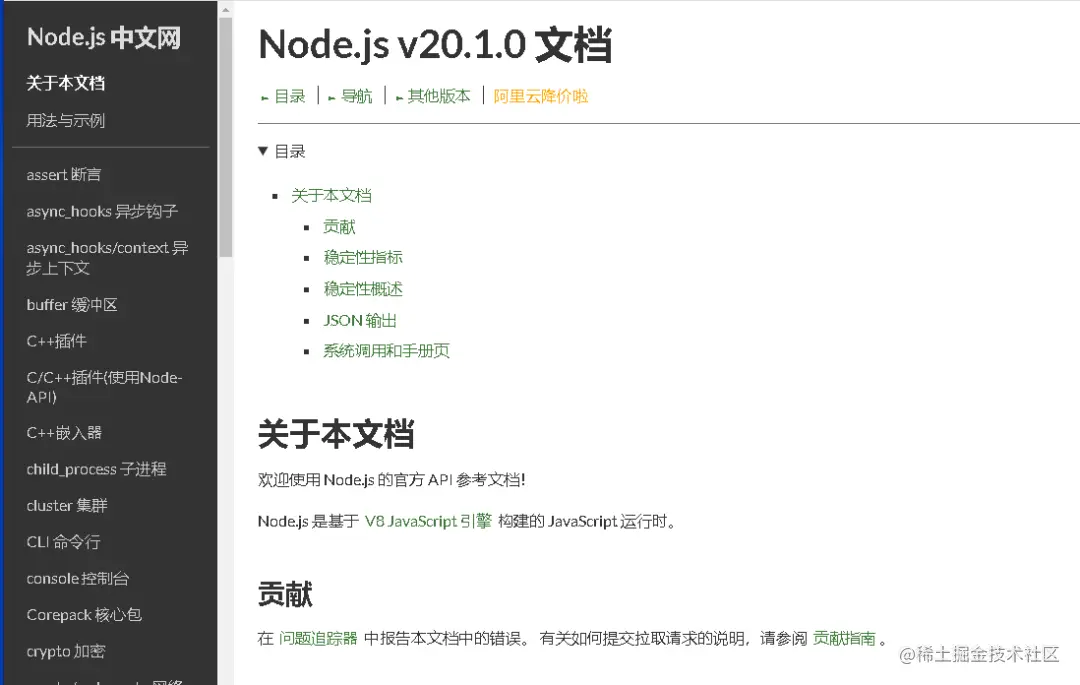Open the 目录 dropdown in header
This screenshot has height=685, width=1080.
tap(283, 96)
